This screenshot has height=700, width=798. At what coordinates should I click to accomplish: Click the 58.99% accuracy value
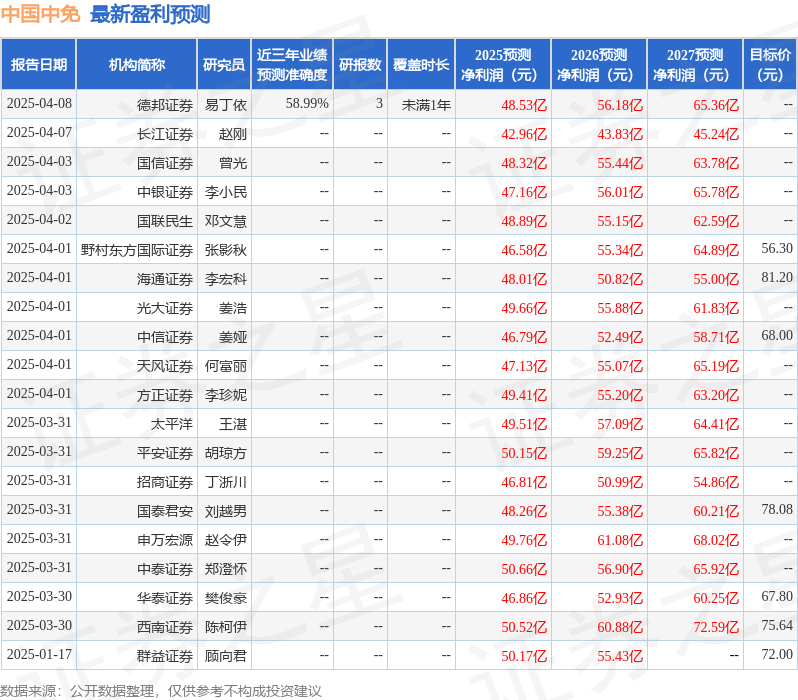coord(307,104)
